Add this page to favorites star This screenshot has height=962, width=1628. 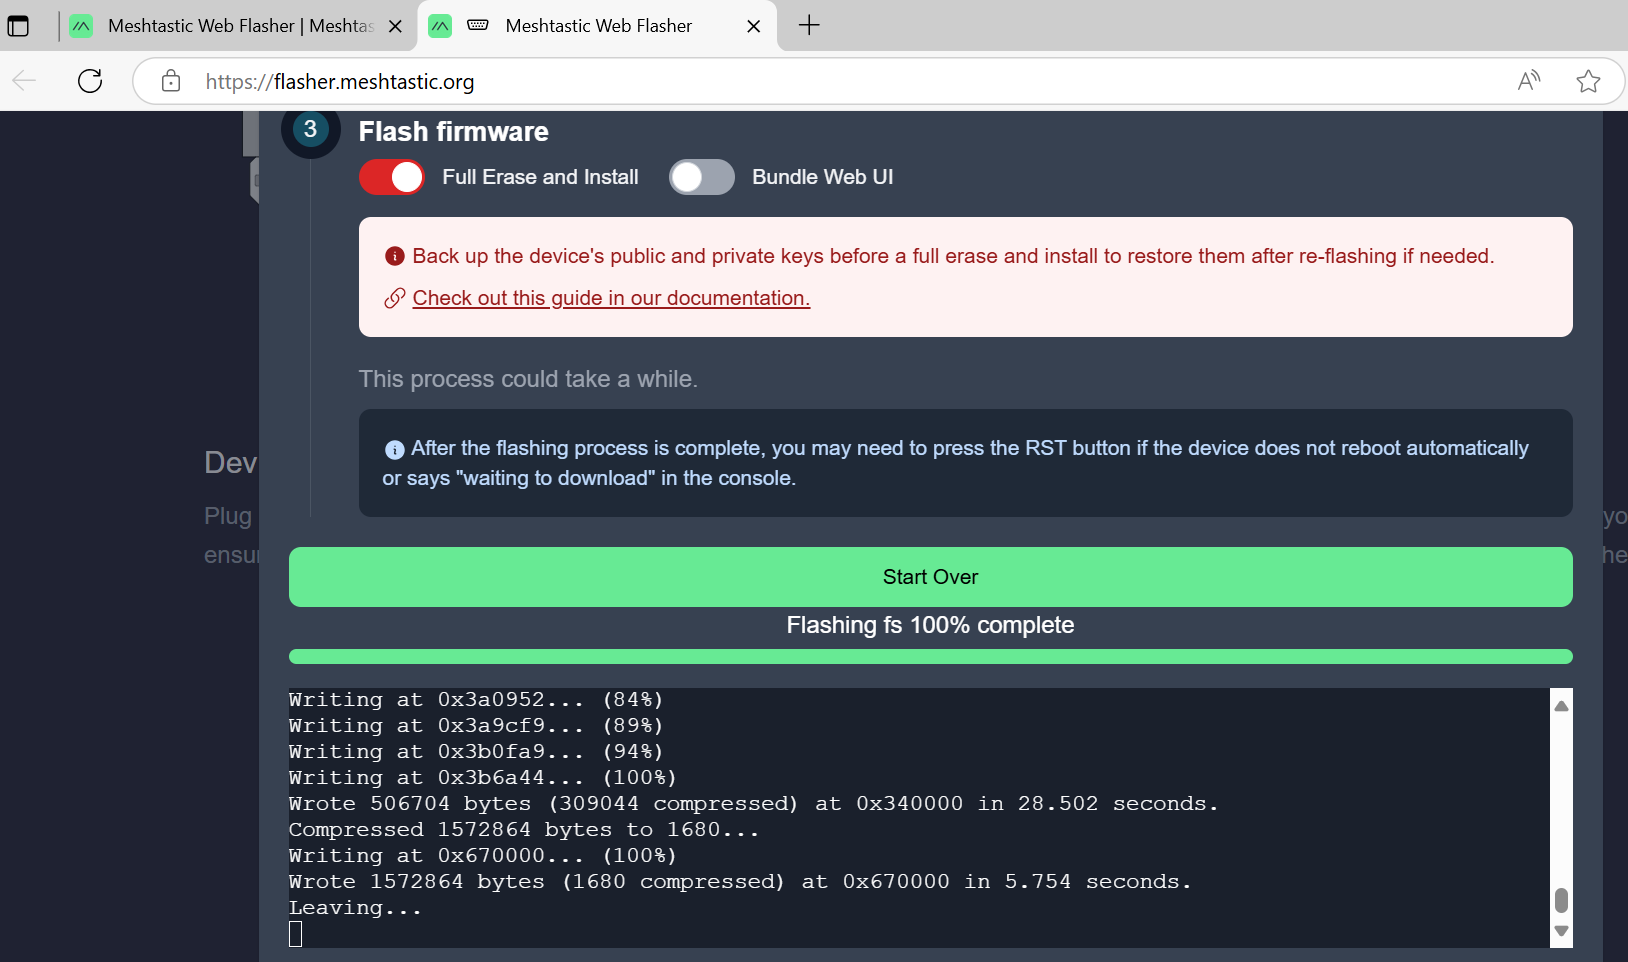pyautogui.click(x=1588, y=81)
